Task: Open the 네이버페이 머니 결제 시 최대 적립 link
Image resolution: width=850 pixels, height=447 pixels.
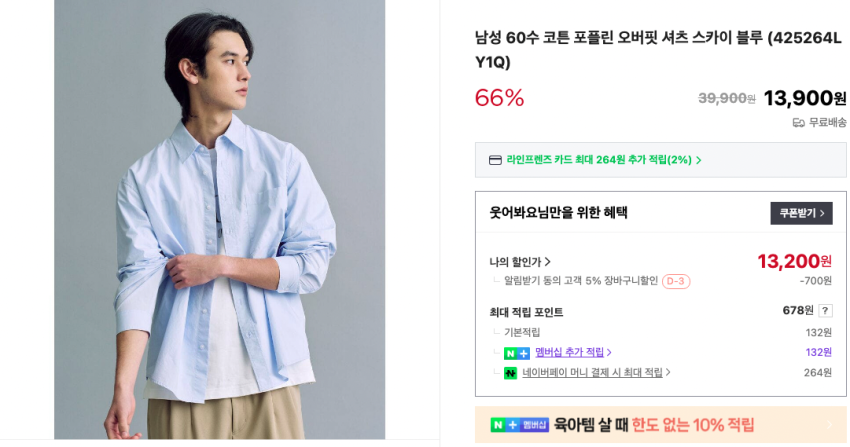Action: pos(592,373)
